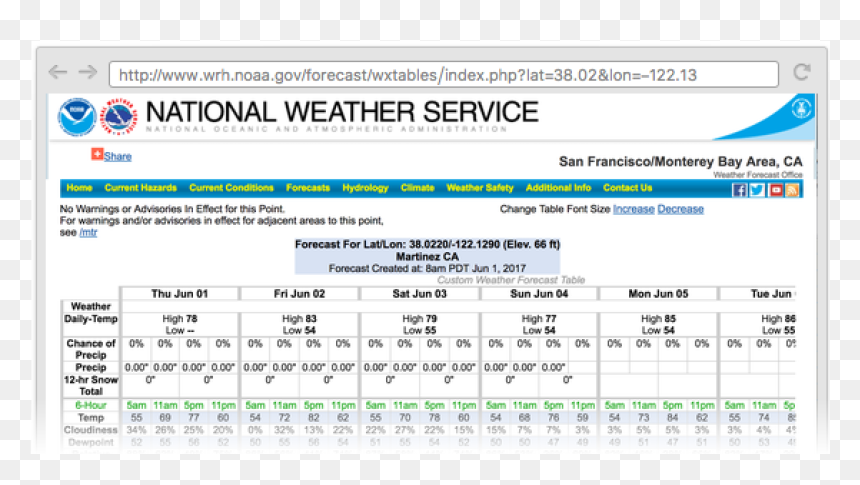Click the Dewpoint row label
This screenshot has height=485, width=860.
90,442
